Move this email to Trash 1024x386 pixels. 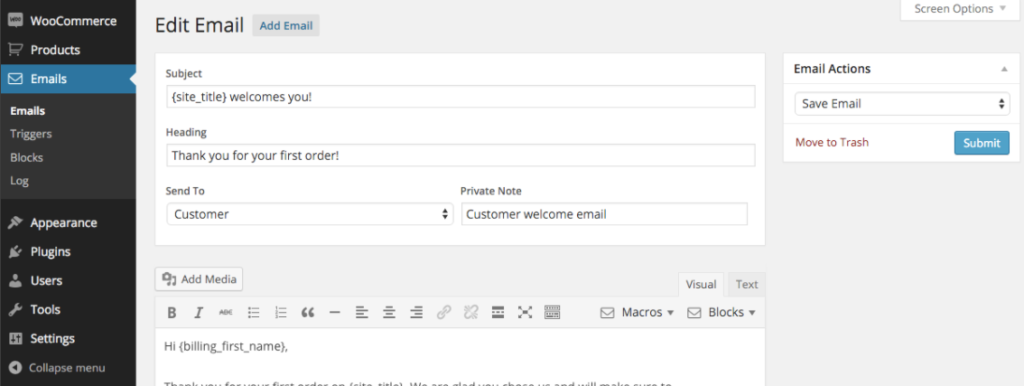click(832, 142)
